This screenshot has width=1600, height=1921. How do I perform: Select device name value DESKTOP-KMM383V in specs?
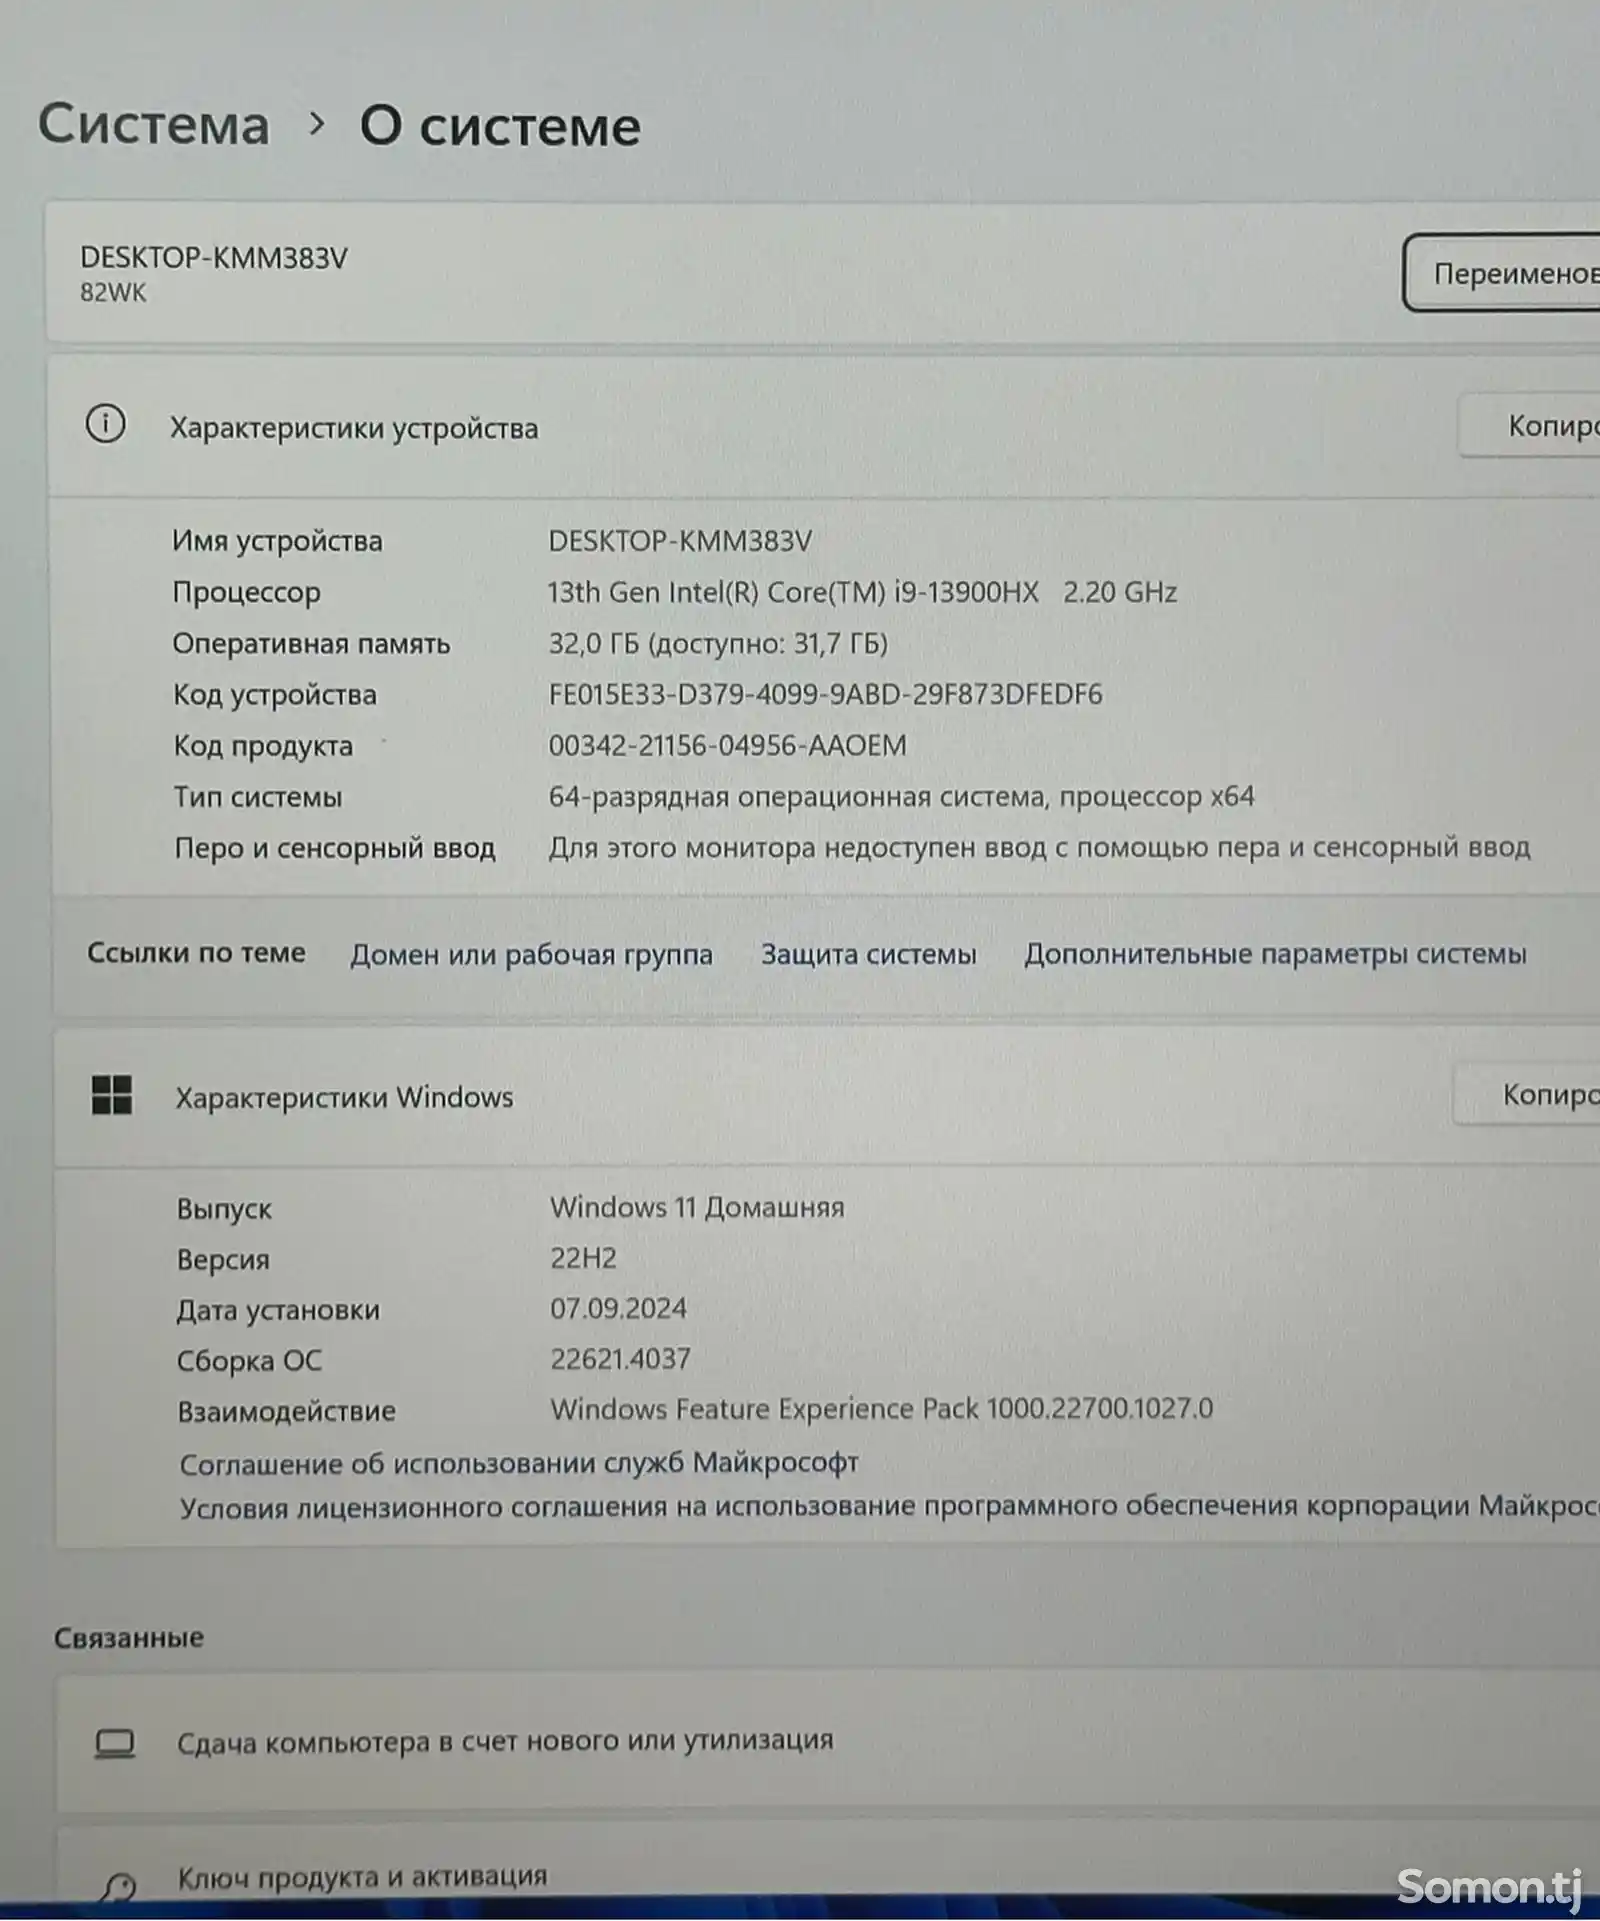[680, 541]
